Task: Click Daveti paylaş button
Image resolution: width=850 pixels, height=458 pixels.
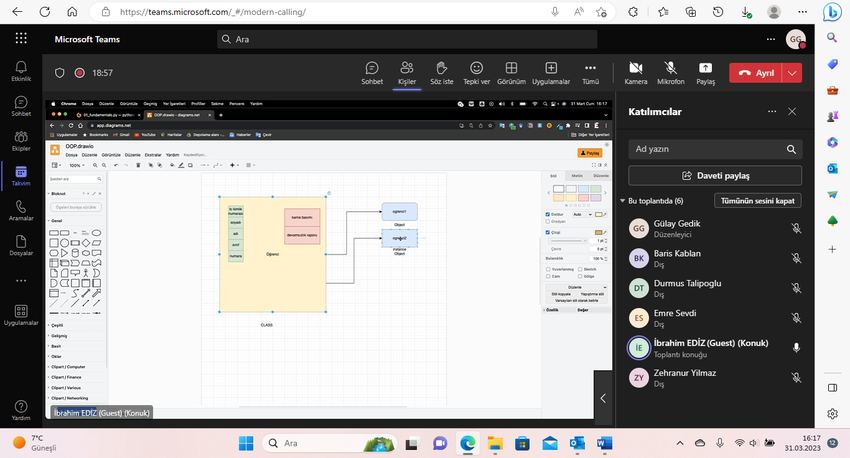Action: (x=715, y=176)
